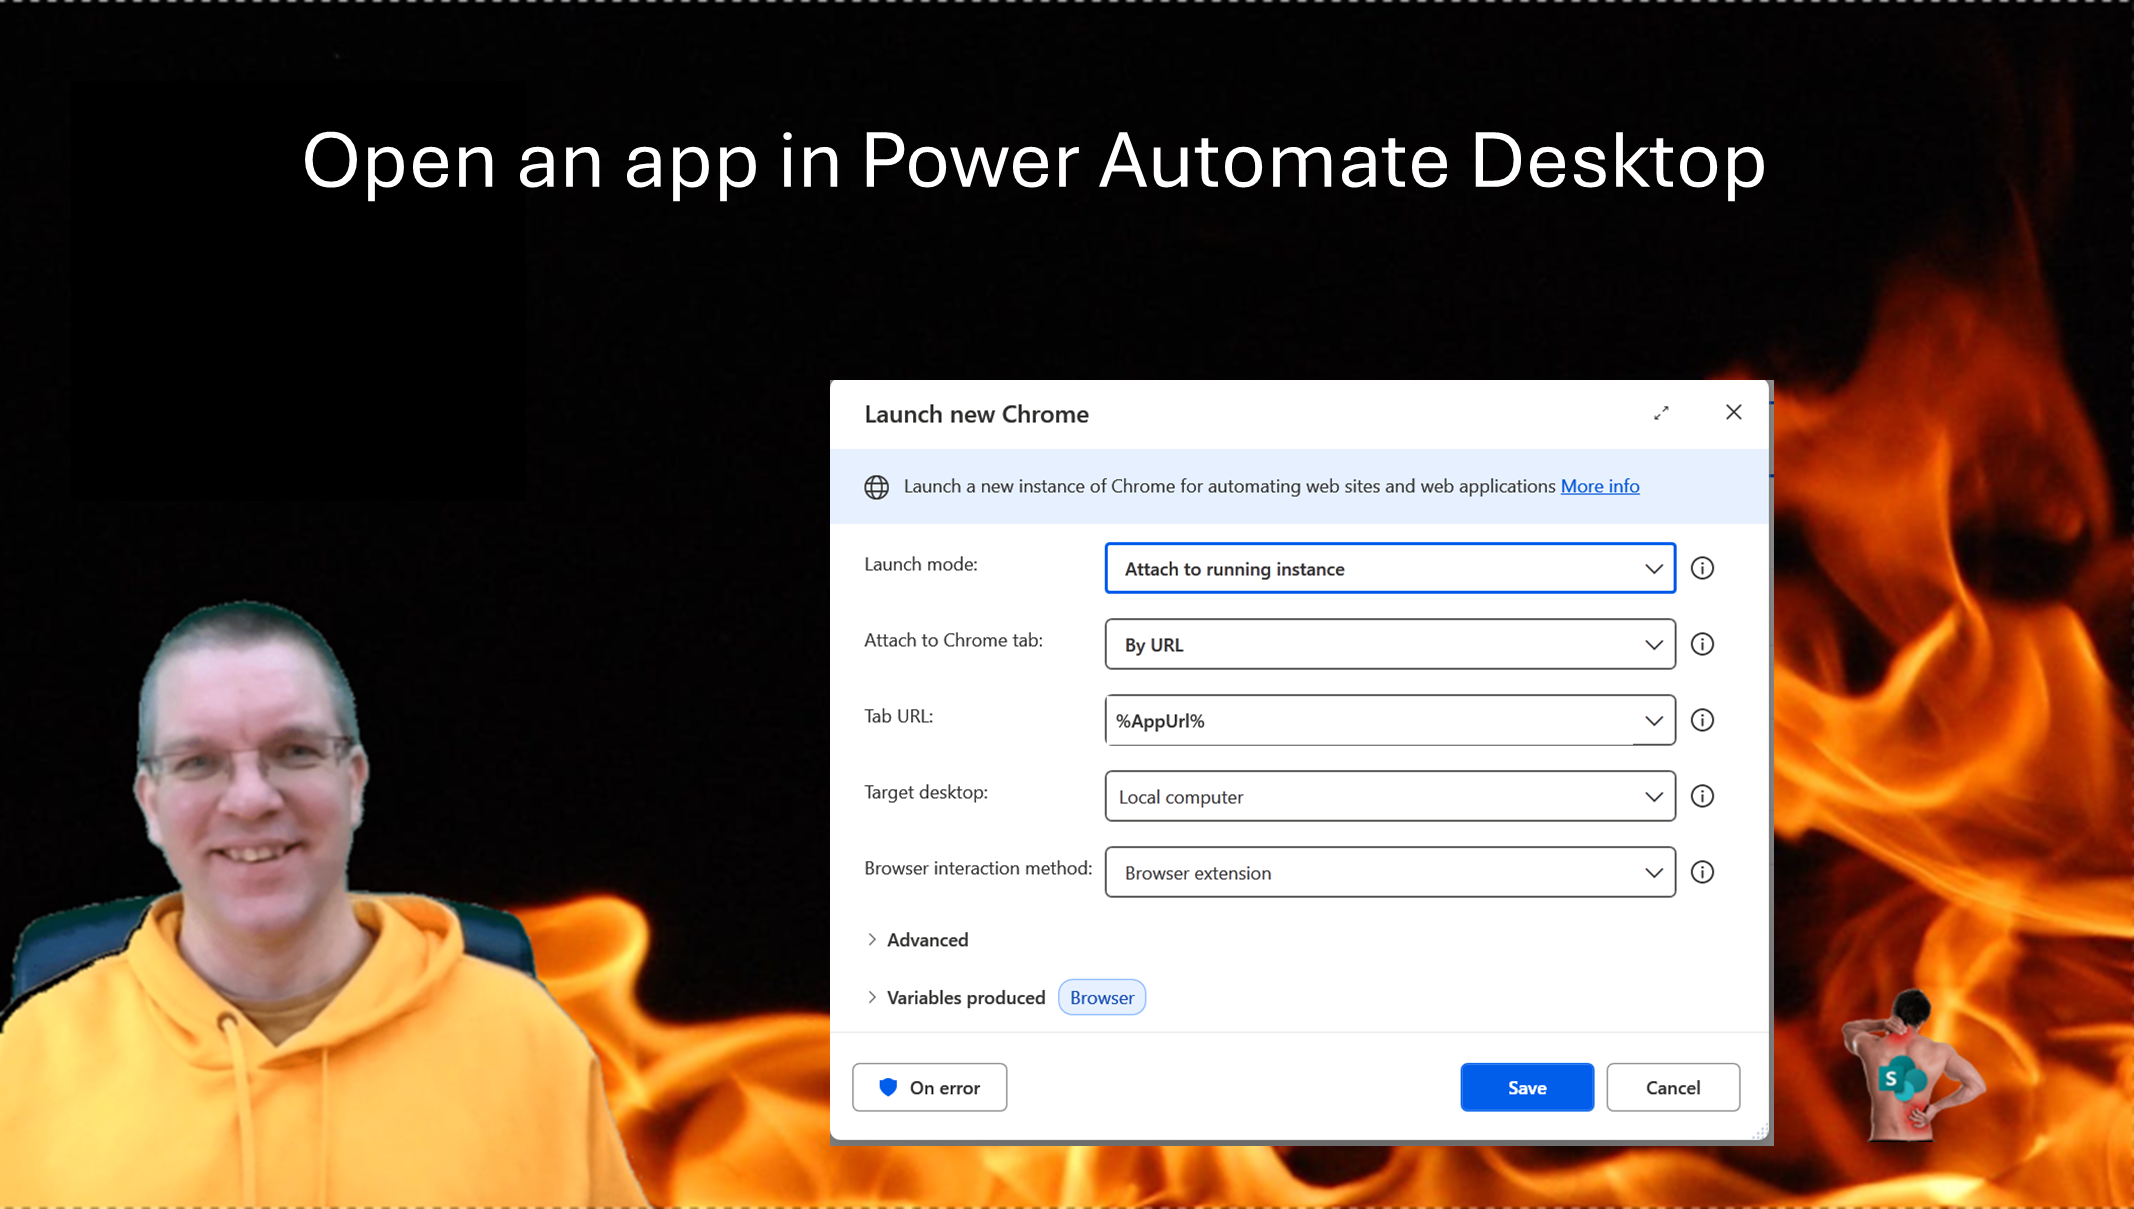Cancel the Launch new Chrome dialog

tap(1673, 1087)
